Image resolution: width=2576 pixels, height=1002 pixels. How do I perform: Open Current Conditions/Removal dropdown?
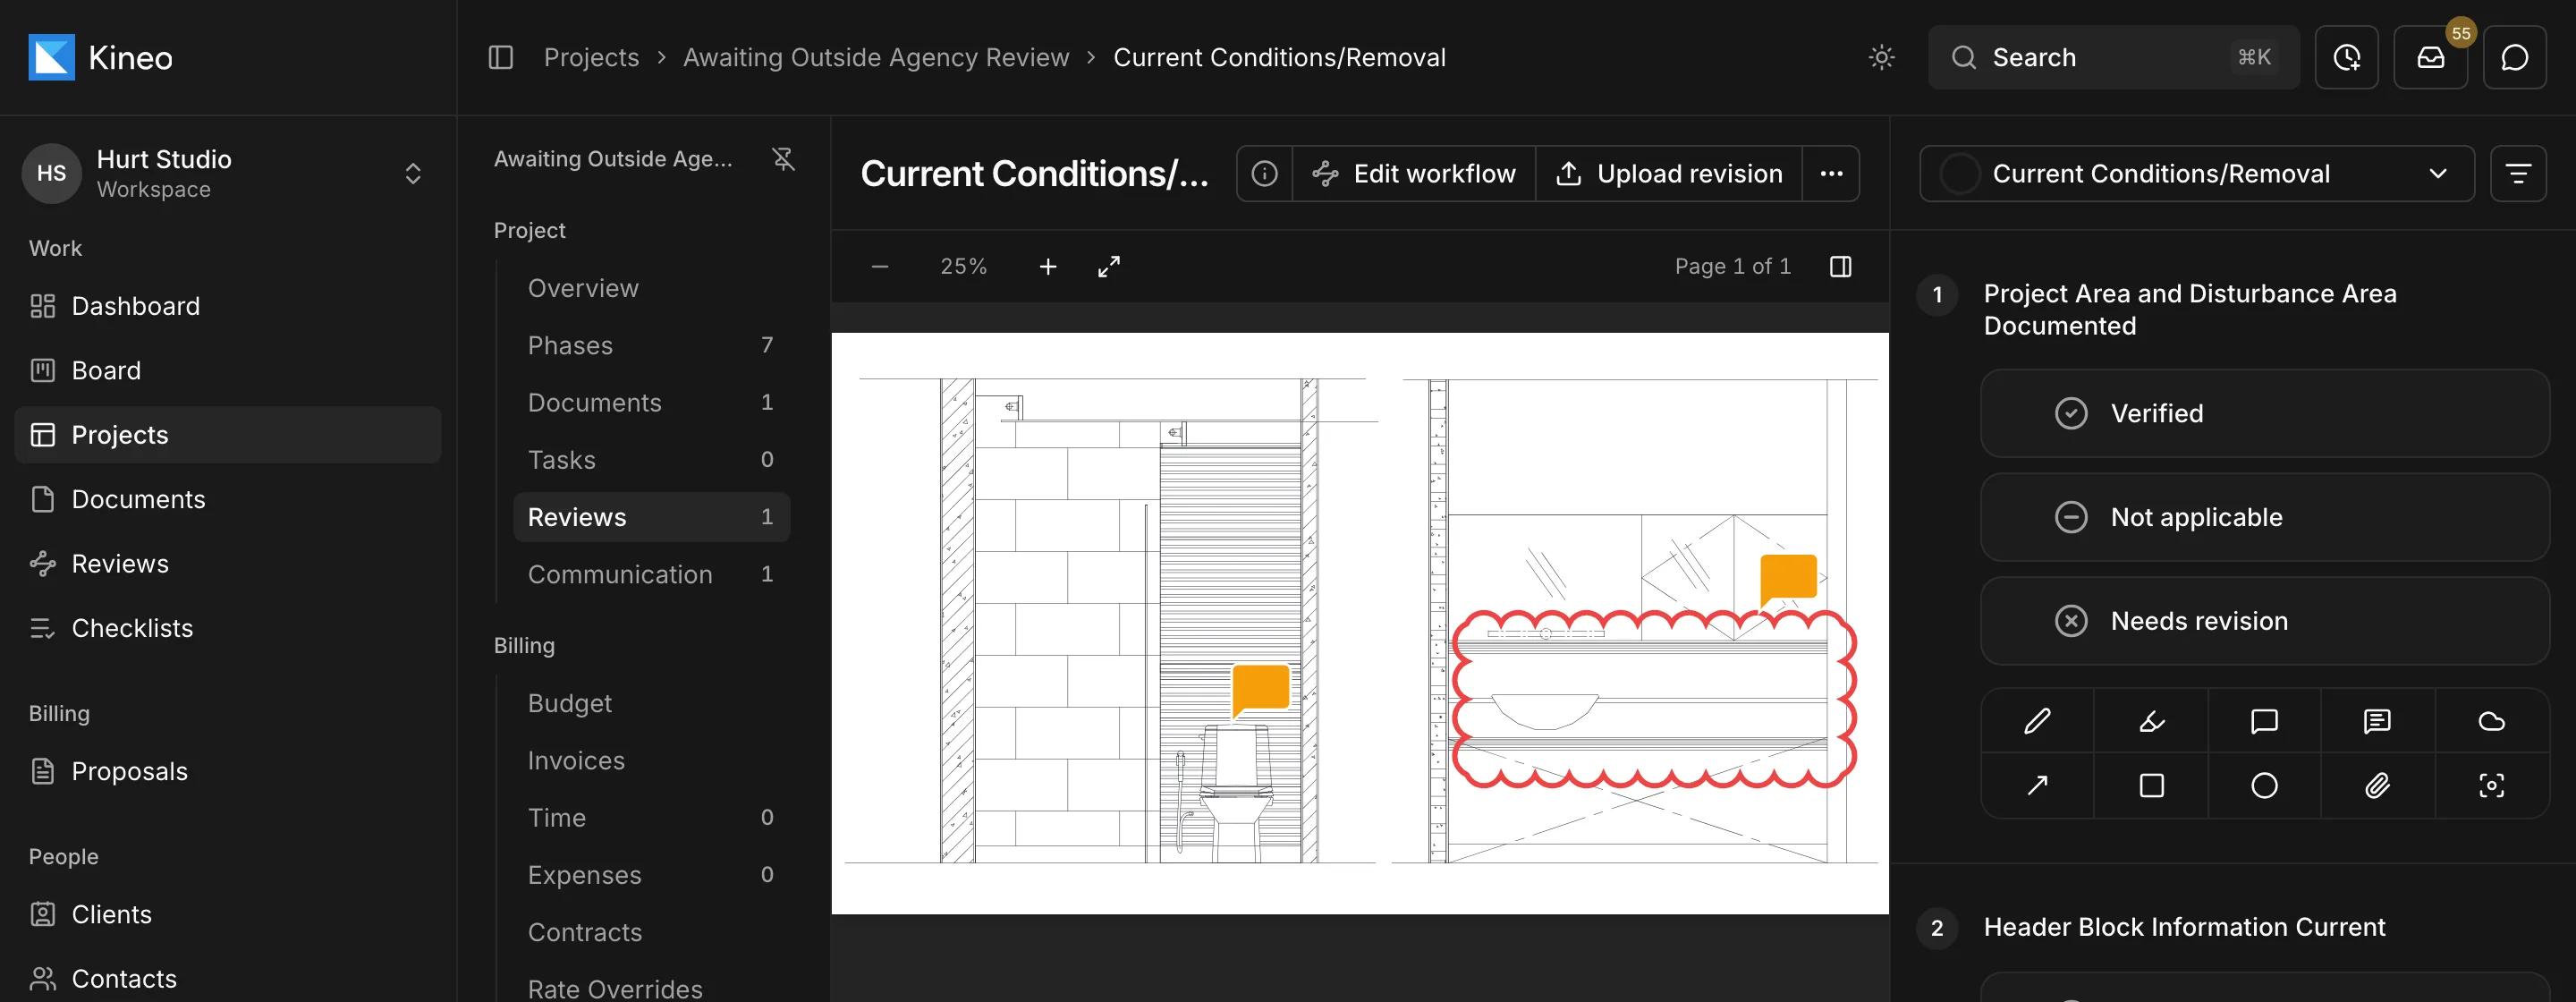2196,173
